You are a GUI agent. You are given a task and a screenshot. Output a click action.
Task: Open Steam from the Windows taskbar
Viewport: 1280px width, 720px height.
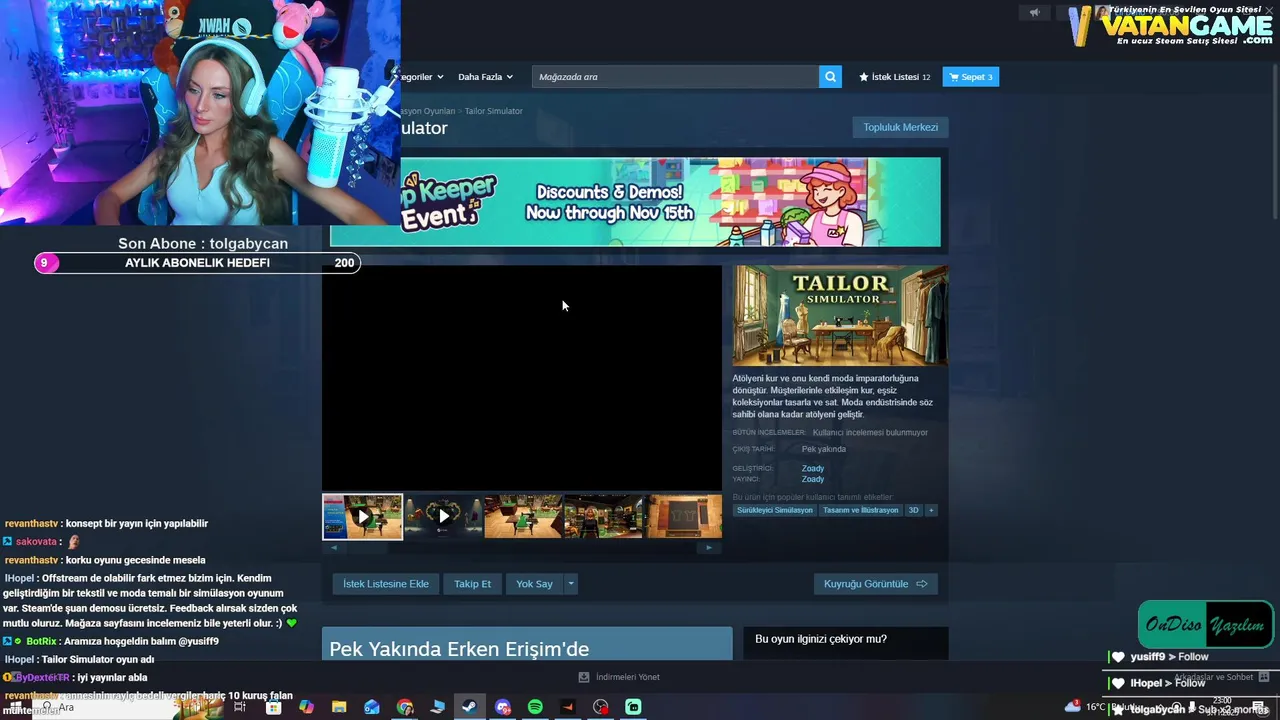(x=469, y=707)
